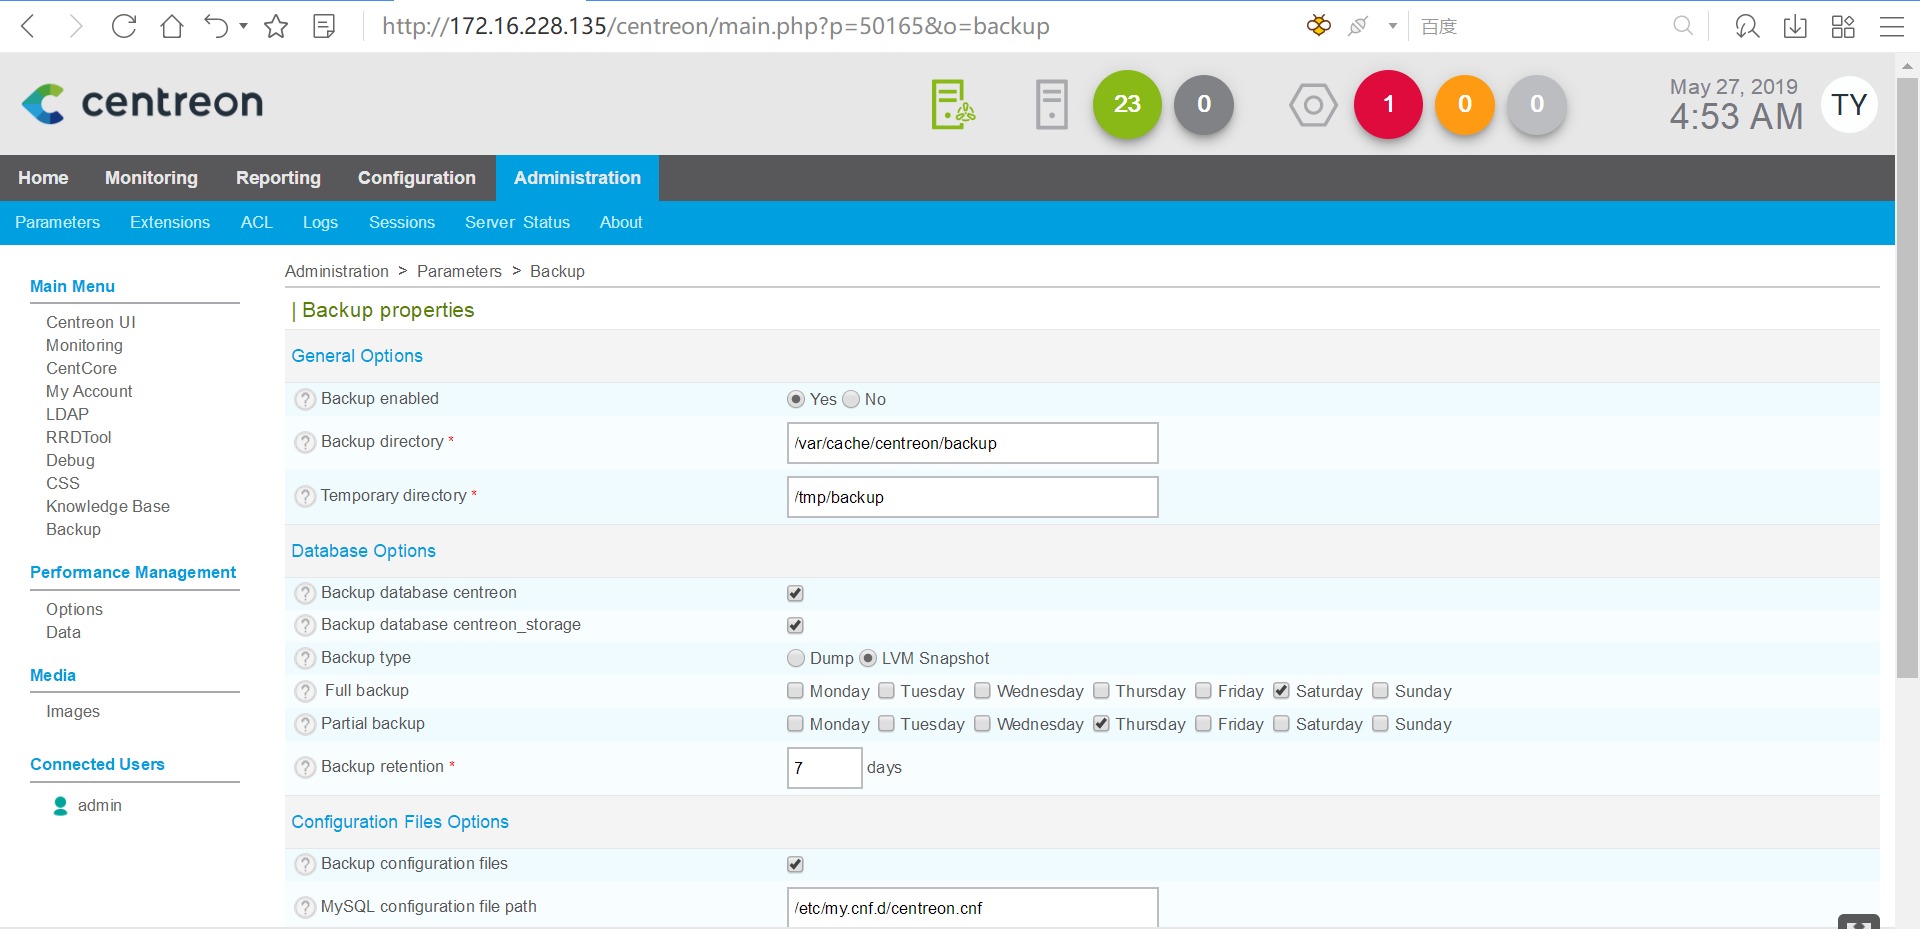Check Sunday for Partial backup
The height and width of the screenshot is (929, 1920).
coord(1380,724)
